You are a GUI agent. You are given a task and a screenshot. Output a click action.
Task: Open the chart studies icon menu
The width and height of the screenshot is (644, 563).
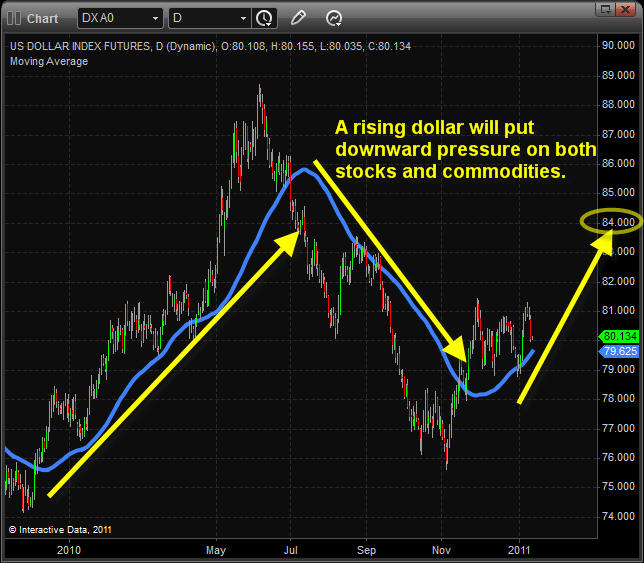click(x=334, y=18)
